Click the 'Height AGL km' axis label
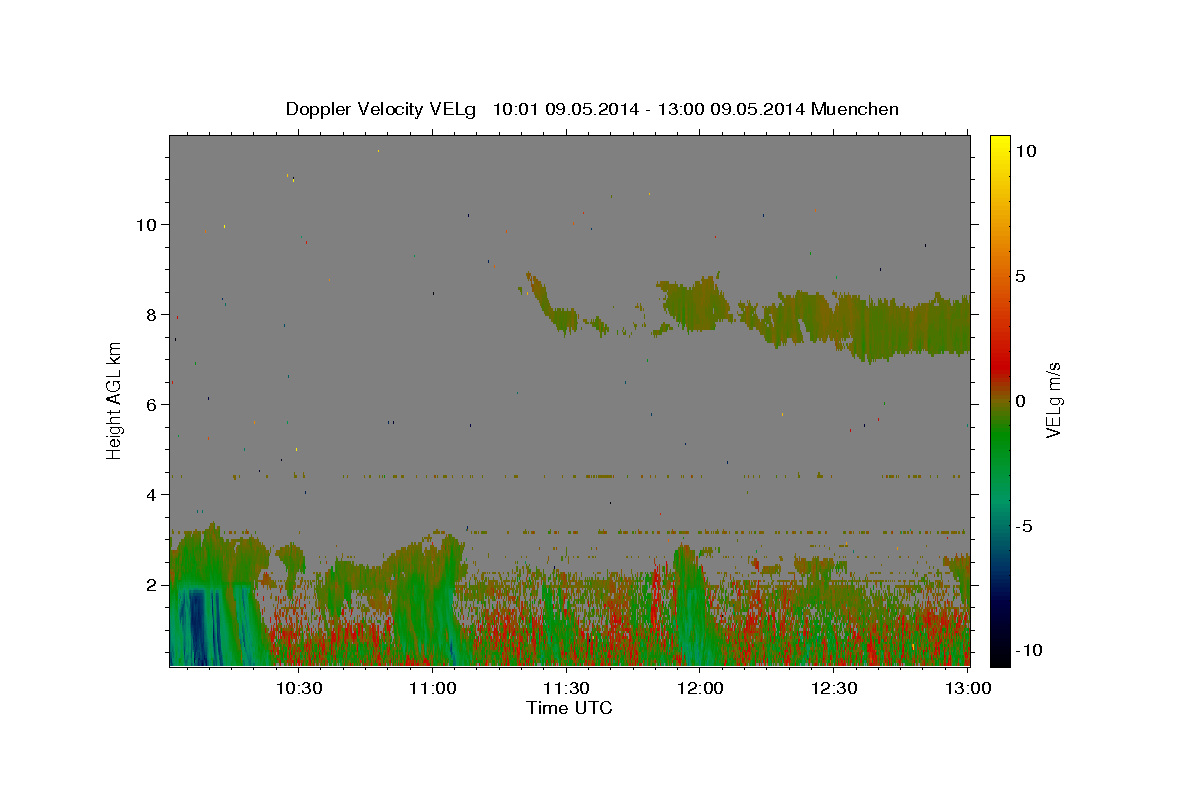Viewport: 1200px width, 800px height. click(x=114, y=400)
